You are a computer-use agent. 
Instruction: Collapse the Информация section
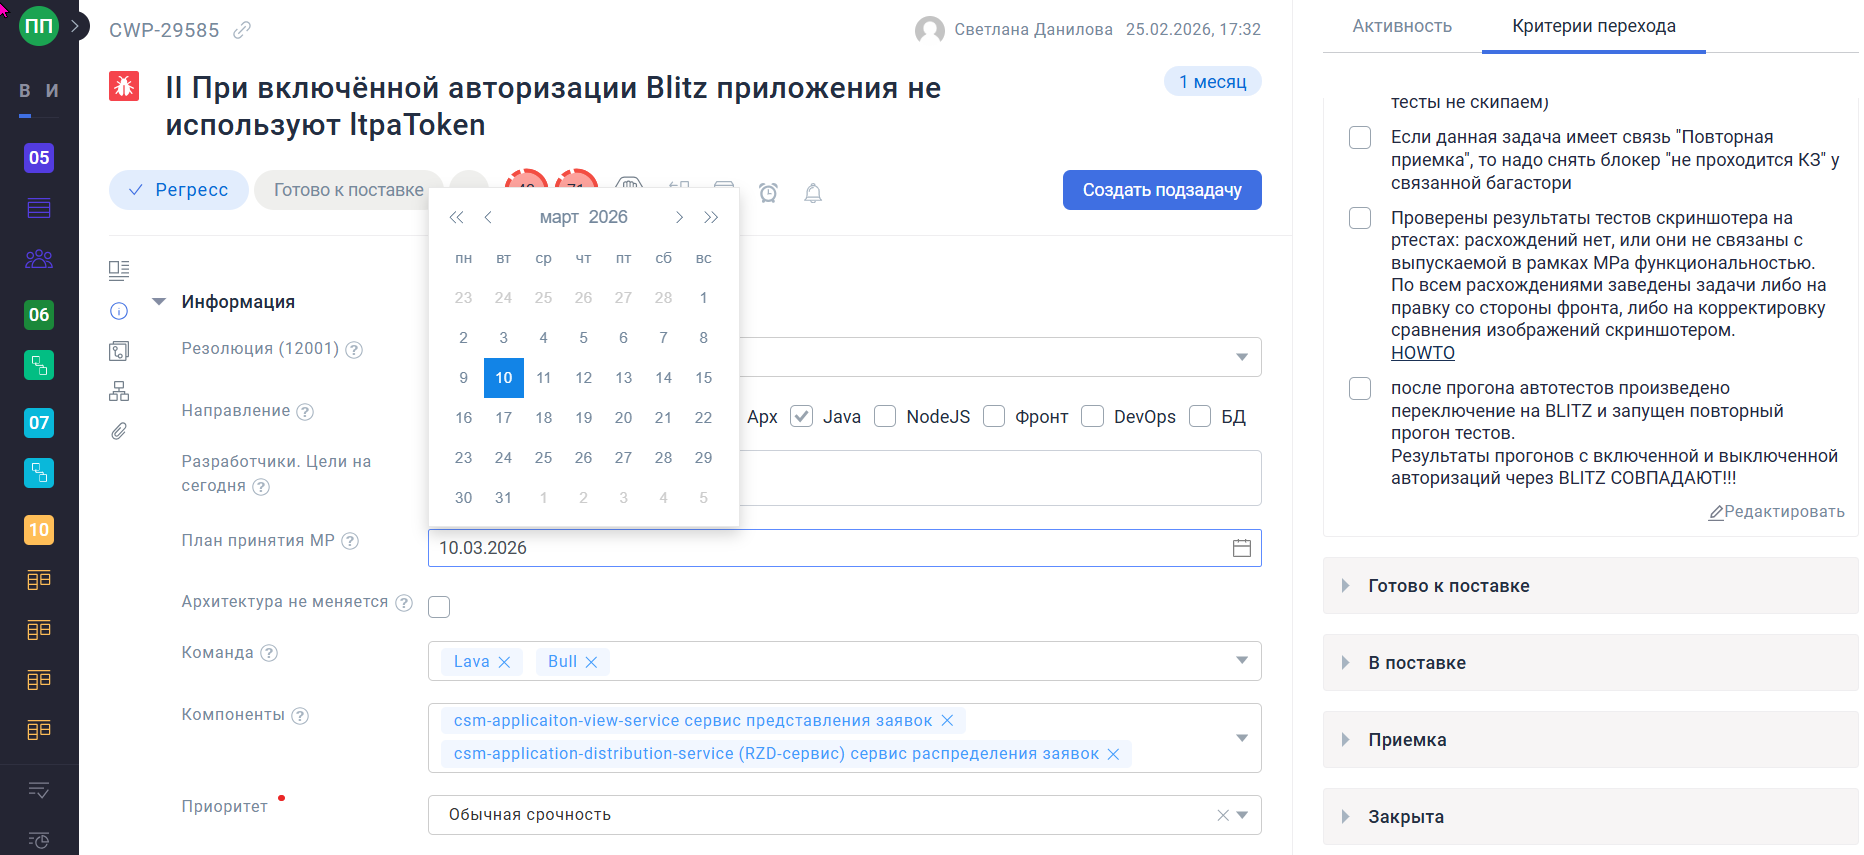point(159,302)
